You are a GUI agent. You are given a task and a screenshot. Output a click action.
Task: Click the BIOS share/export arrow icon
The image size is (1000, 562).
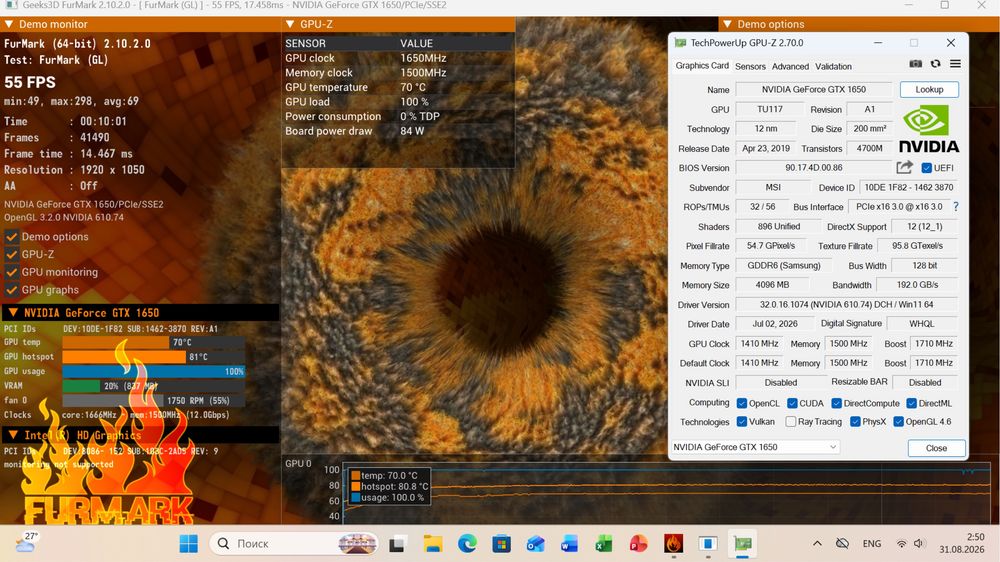click(904, 167)
